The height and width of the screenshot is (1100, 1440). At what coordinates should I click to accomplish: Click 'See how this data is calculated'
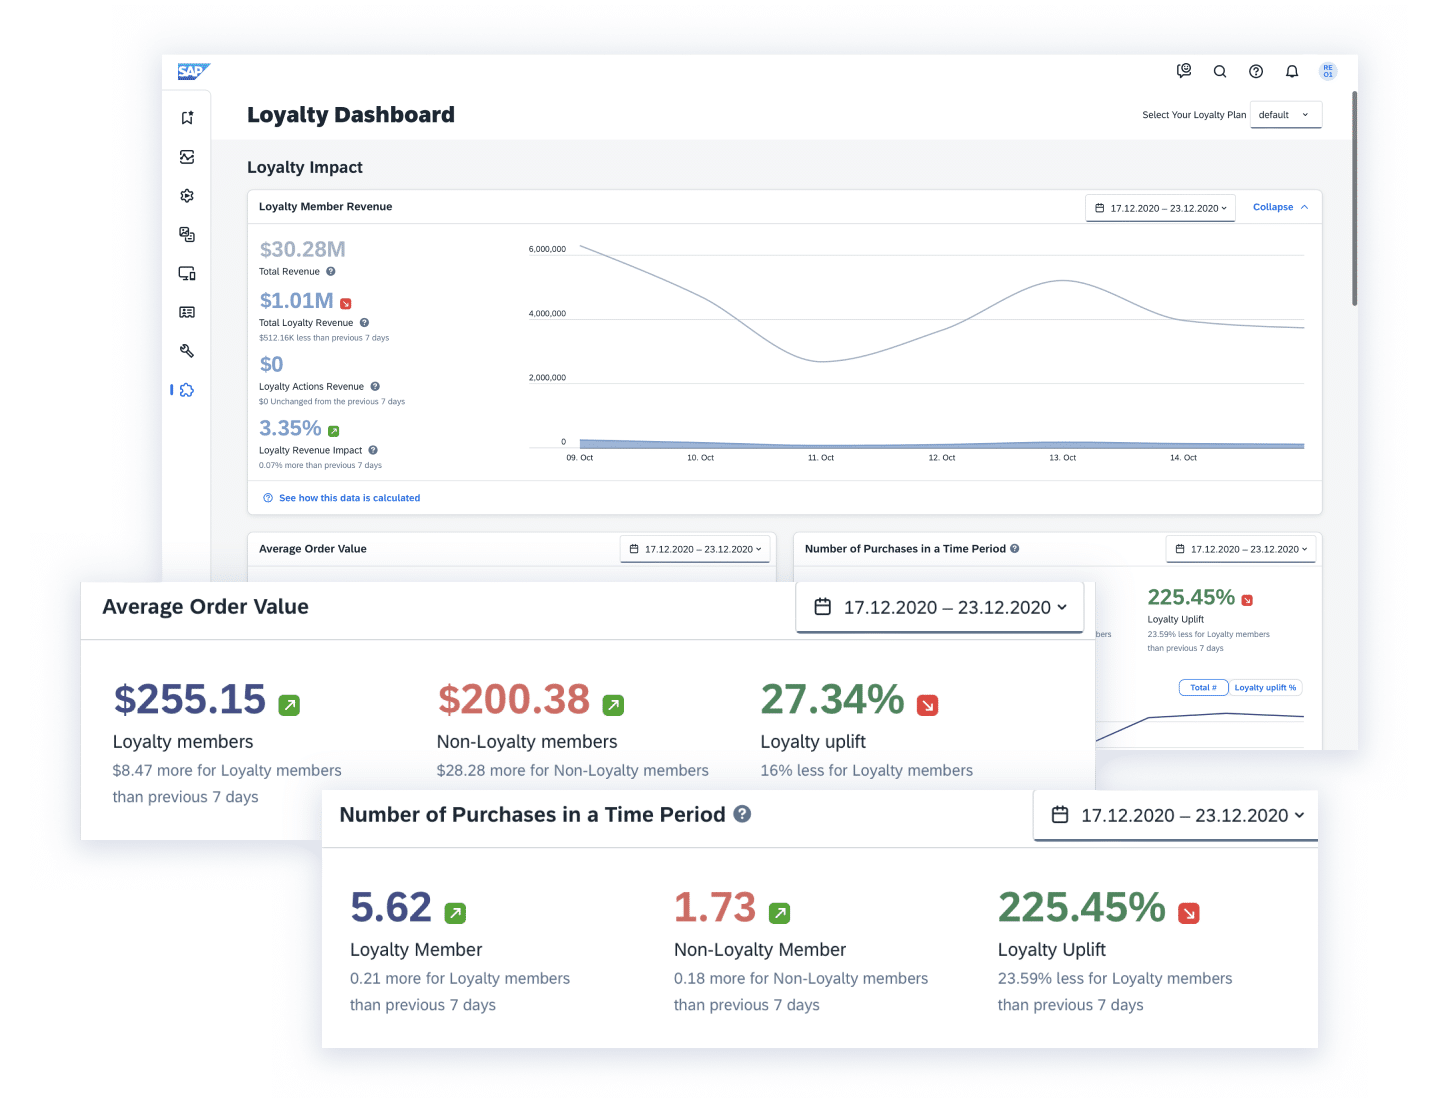click(x=349, y=498)
